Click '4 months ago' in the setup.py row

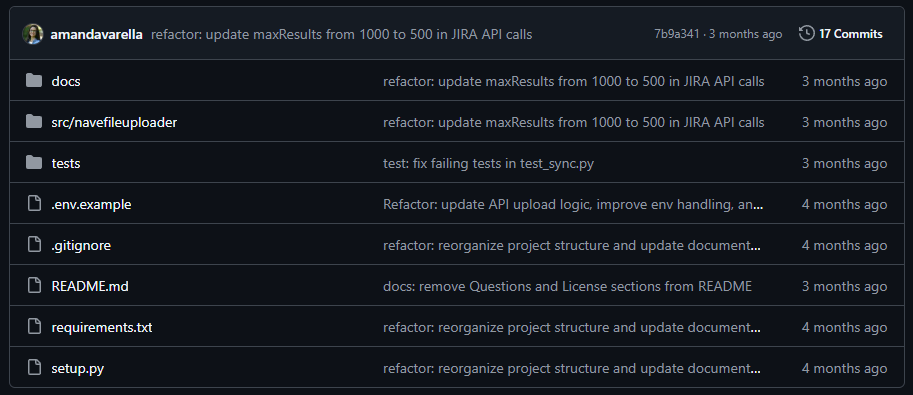click(844, 368)
